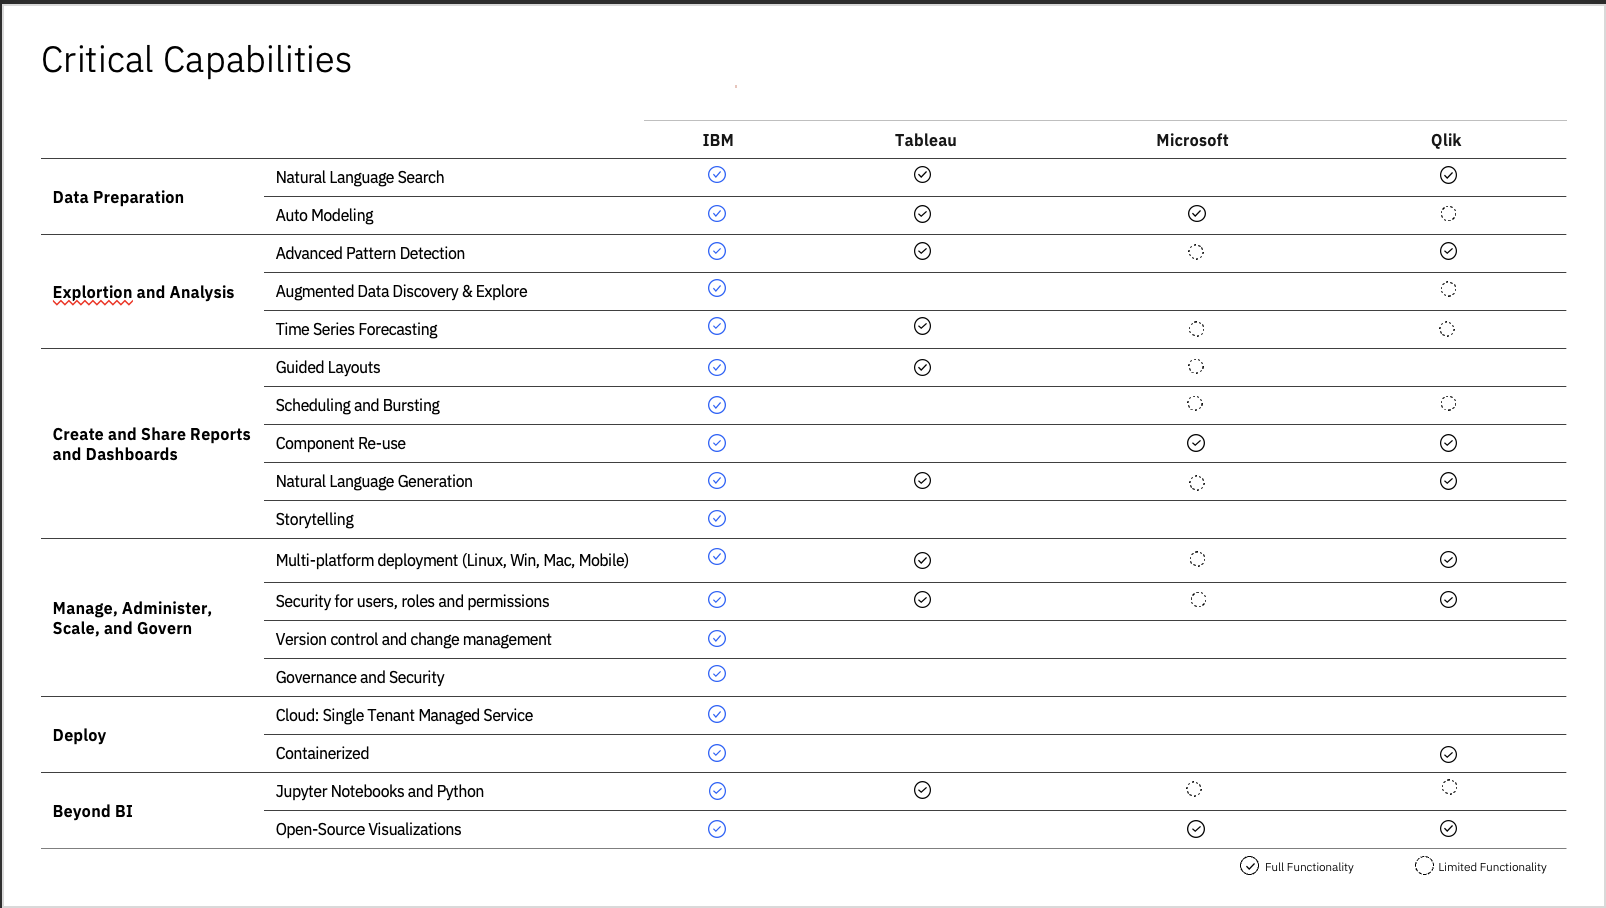Click Microsoft's dotted circle for Guided Layouts
The height and width of the screenshot is (908, 1606).
point(1196,367)
